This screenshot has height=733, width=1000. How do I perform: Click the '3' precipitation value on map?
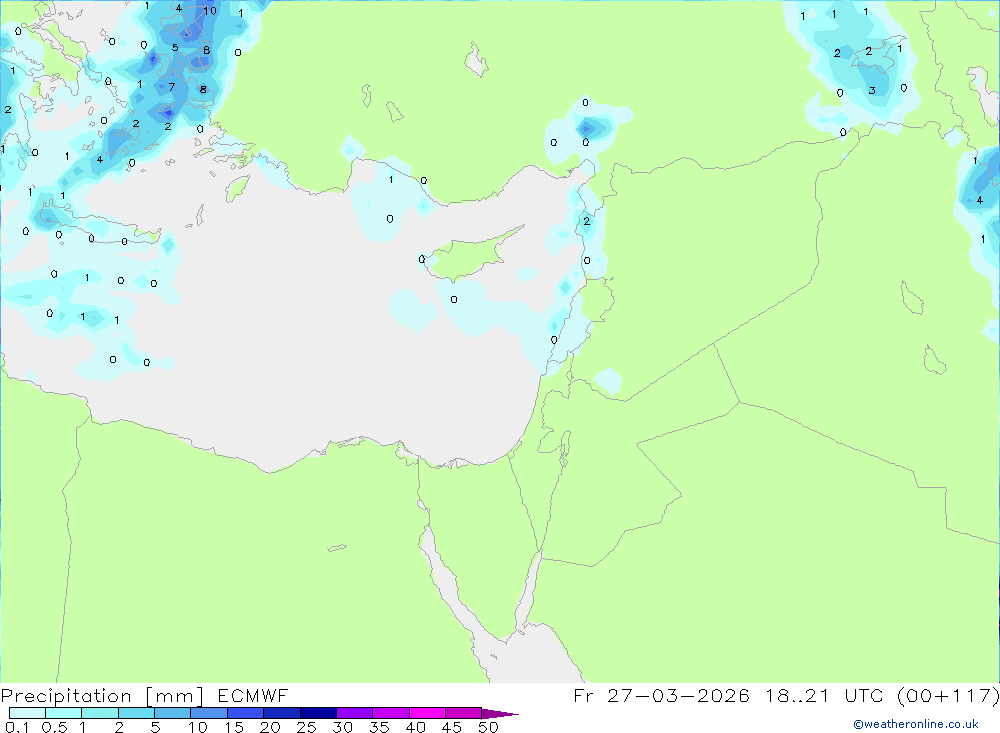[872, 91]
